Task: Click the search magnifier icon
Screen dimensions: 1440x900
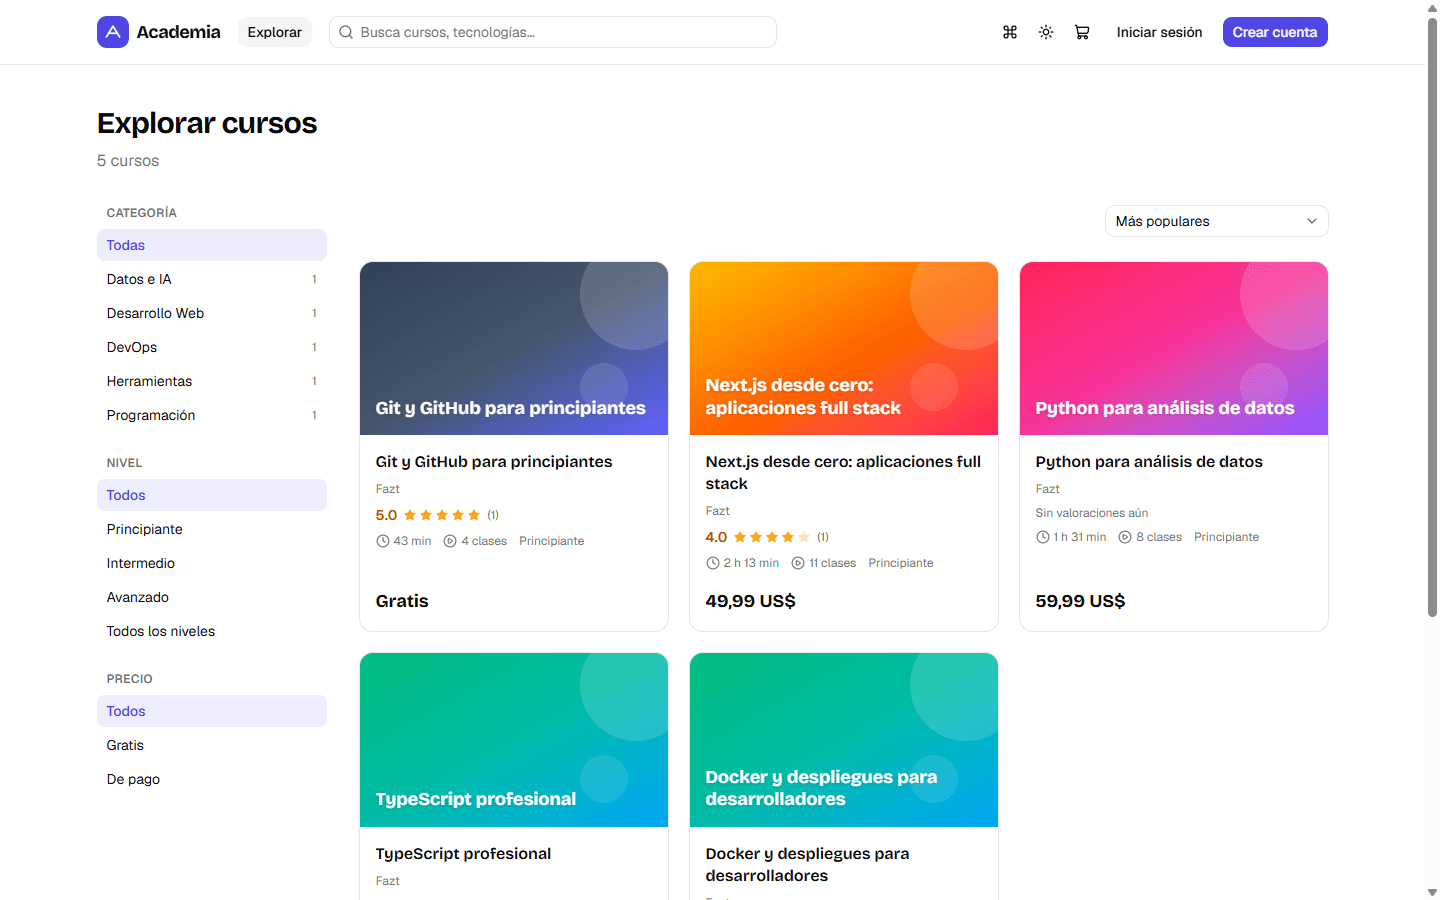Action: (346, 32)
